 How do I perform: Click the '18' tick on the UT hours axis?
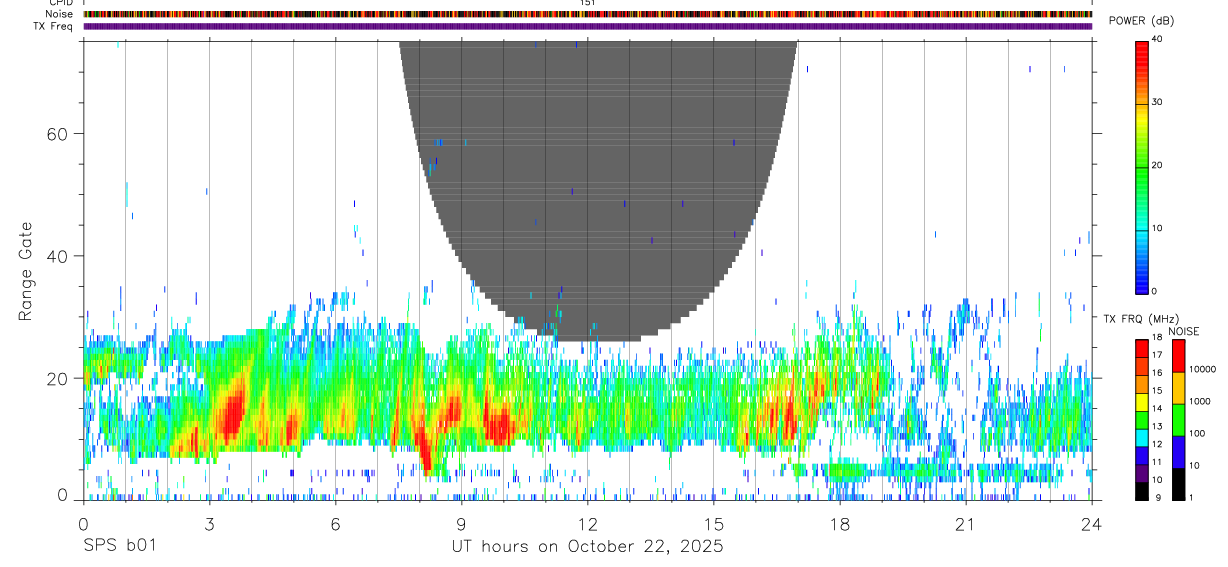coord(840,523)
